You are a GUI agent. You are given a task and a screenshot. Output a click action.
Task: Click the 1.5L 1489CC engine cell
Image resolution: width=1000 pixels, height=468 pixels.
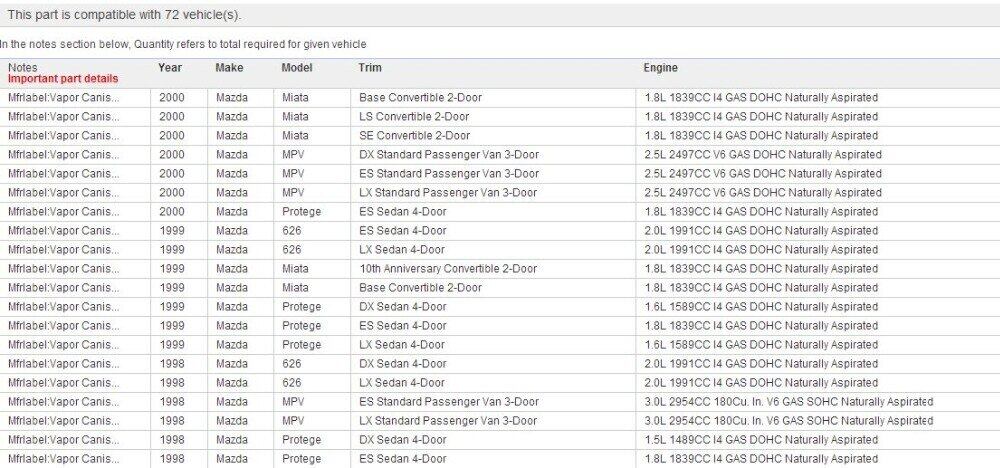[x=761, y=440]
